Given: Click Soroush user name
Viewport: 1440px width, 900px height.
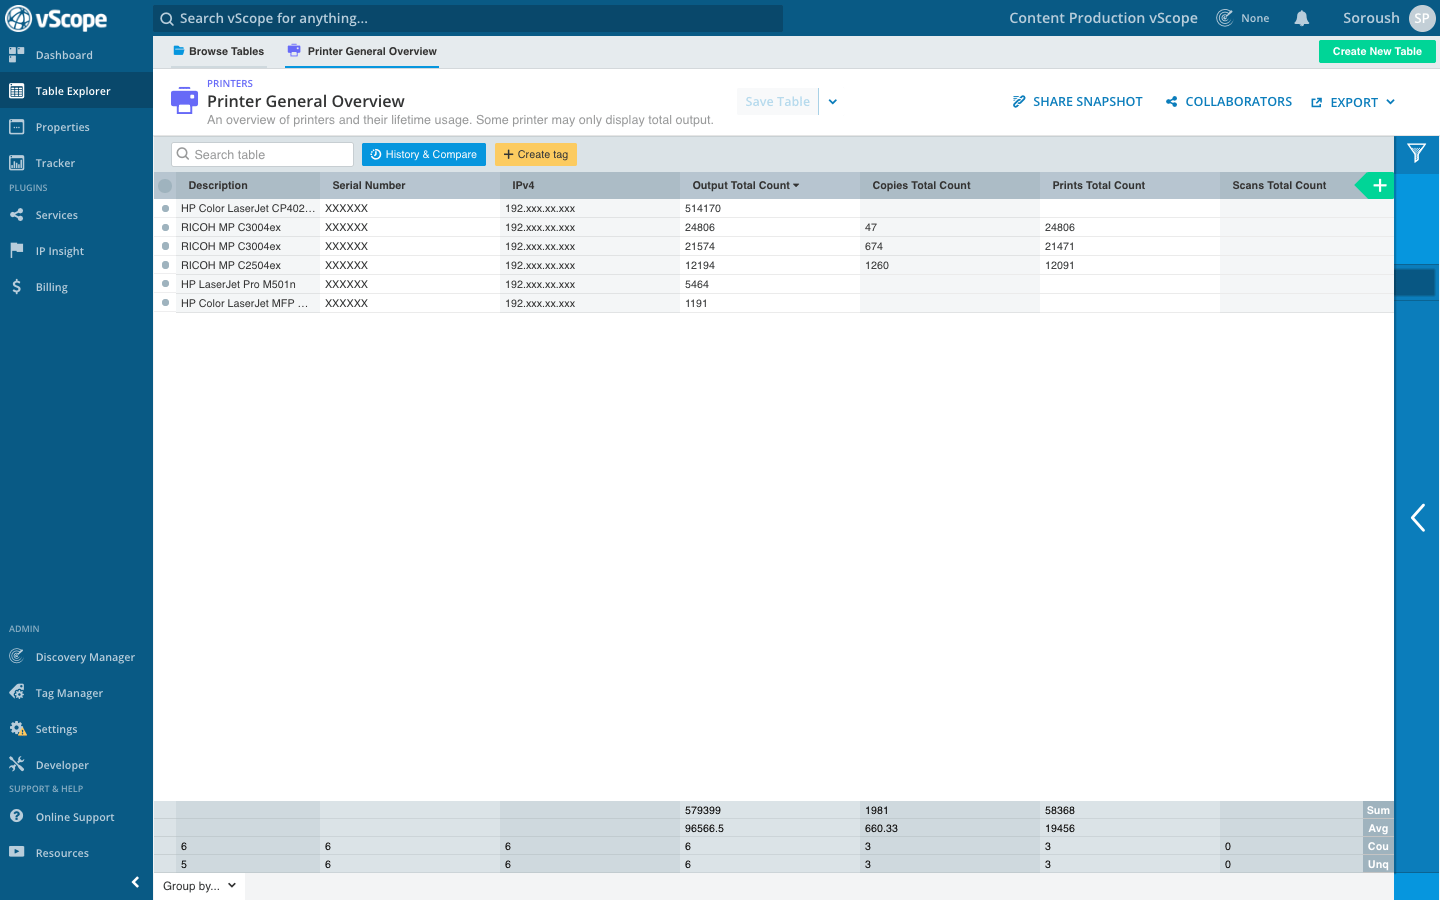Looking at the screenshot, I should coord(1371,18).
